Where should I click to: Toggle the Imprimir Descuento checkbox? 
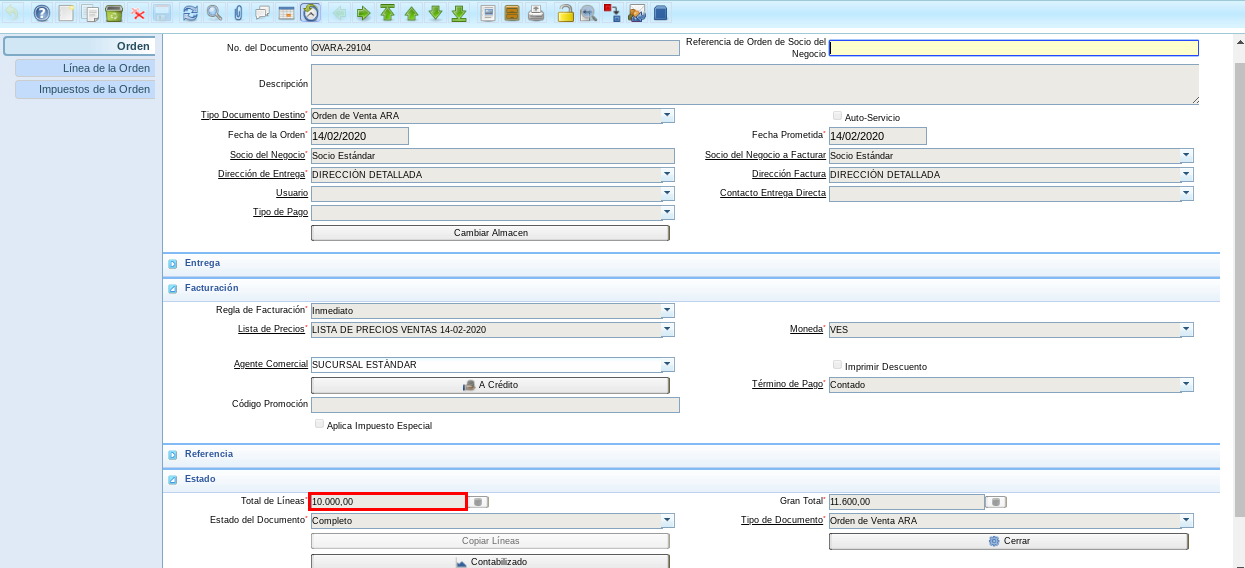(837, 365)
